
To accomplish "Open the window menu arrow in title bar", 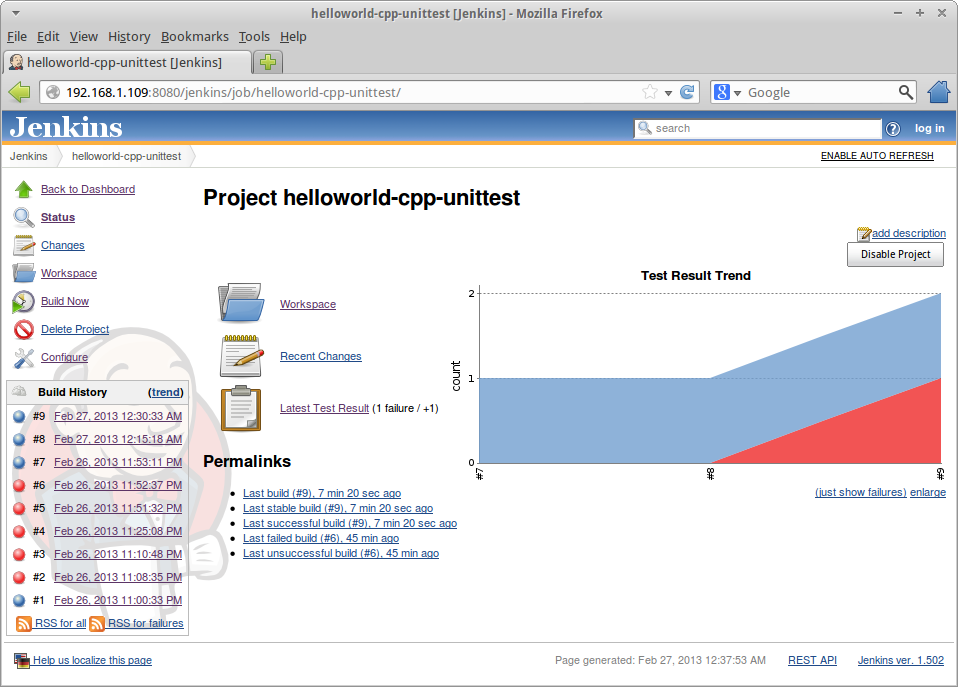I will point(16,13).
